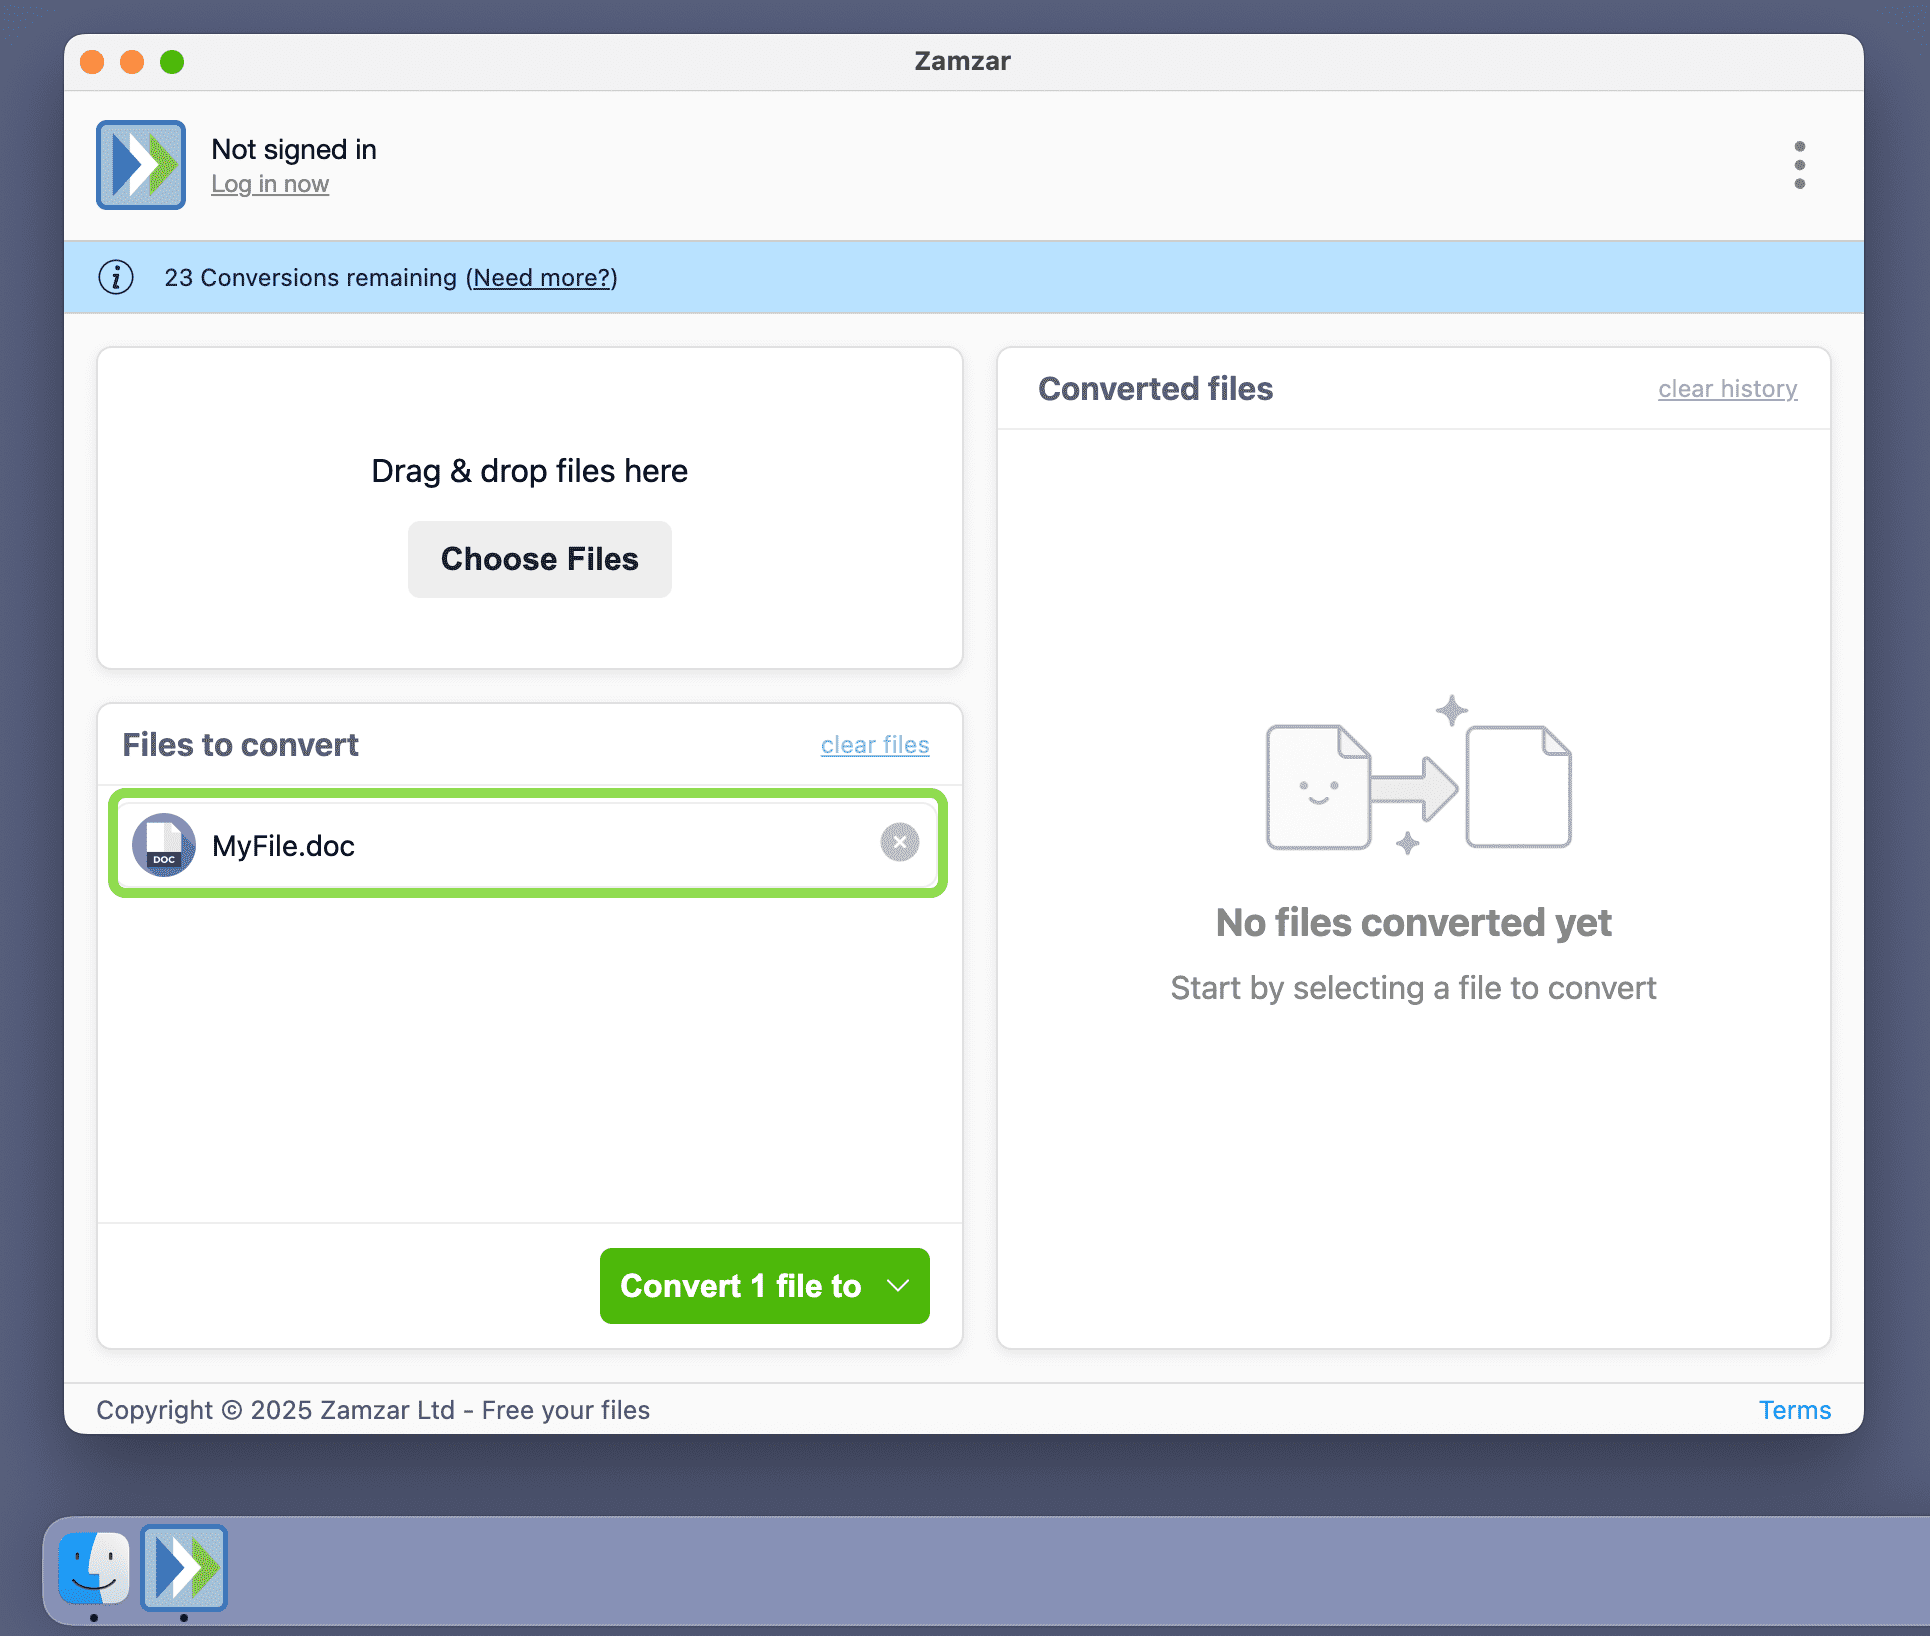Clear the converted files history
Viewport: 1930px width, 1636px height.
pos(1727,389)
